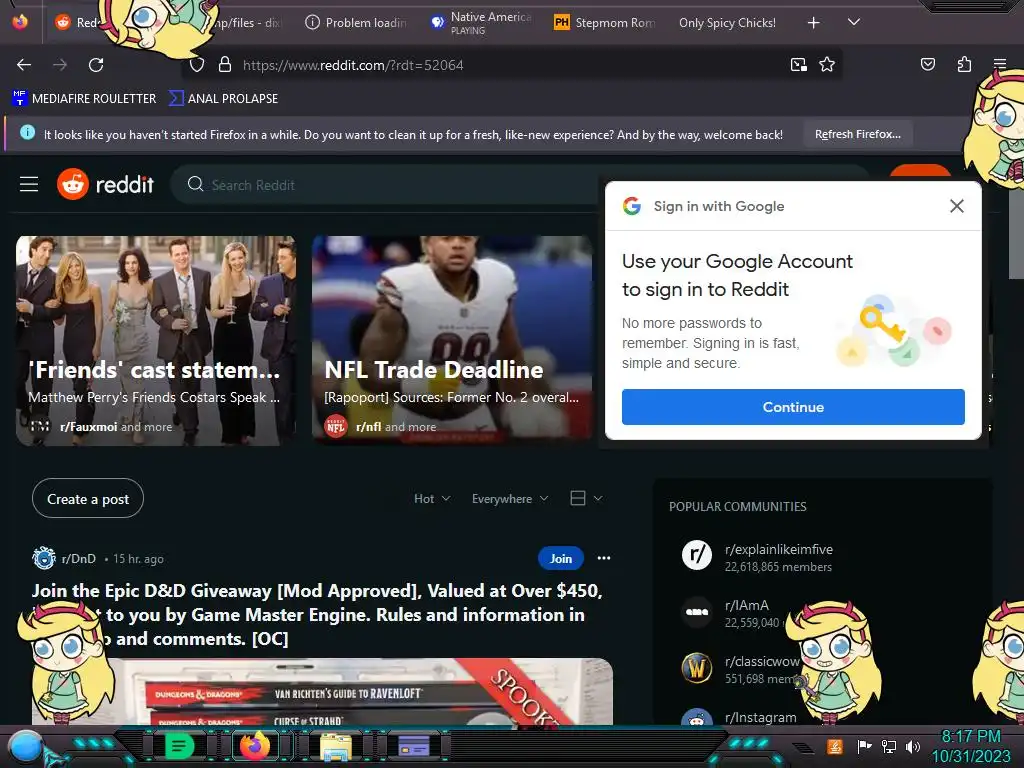Click the r/explainlikeimfive avatar icon
The height and width of the screenshot is (768, 1024).
(x=697, y=555)
